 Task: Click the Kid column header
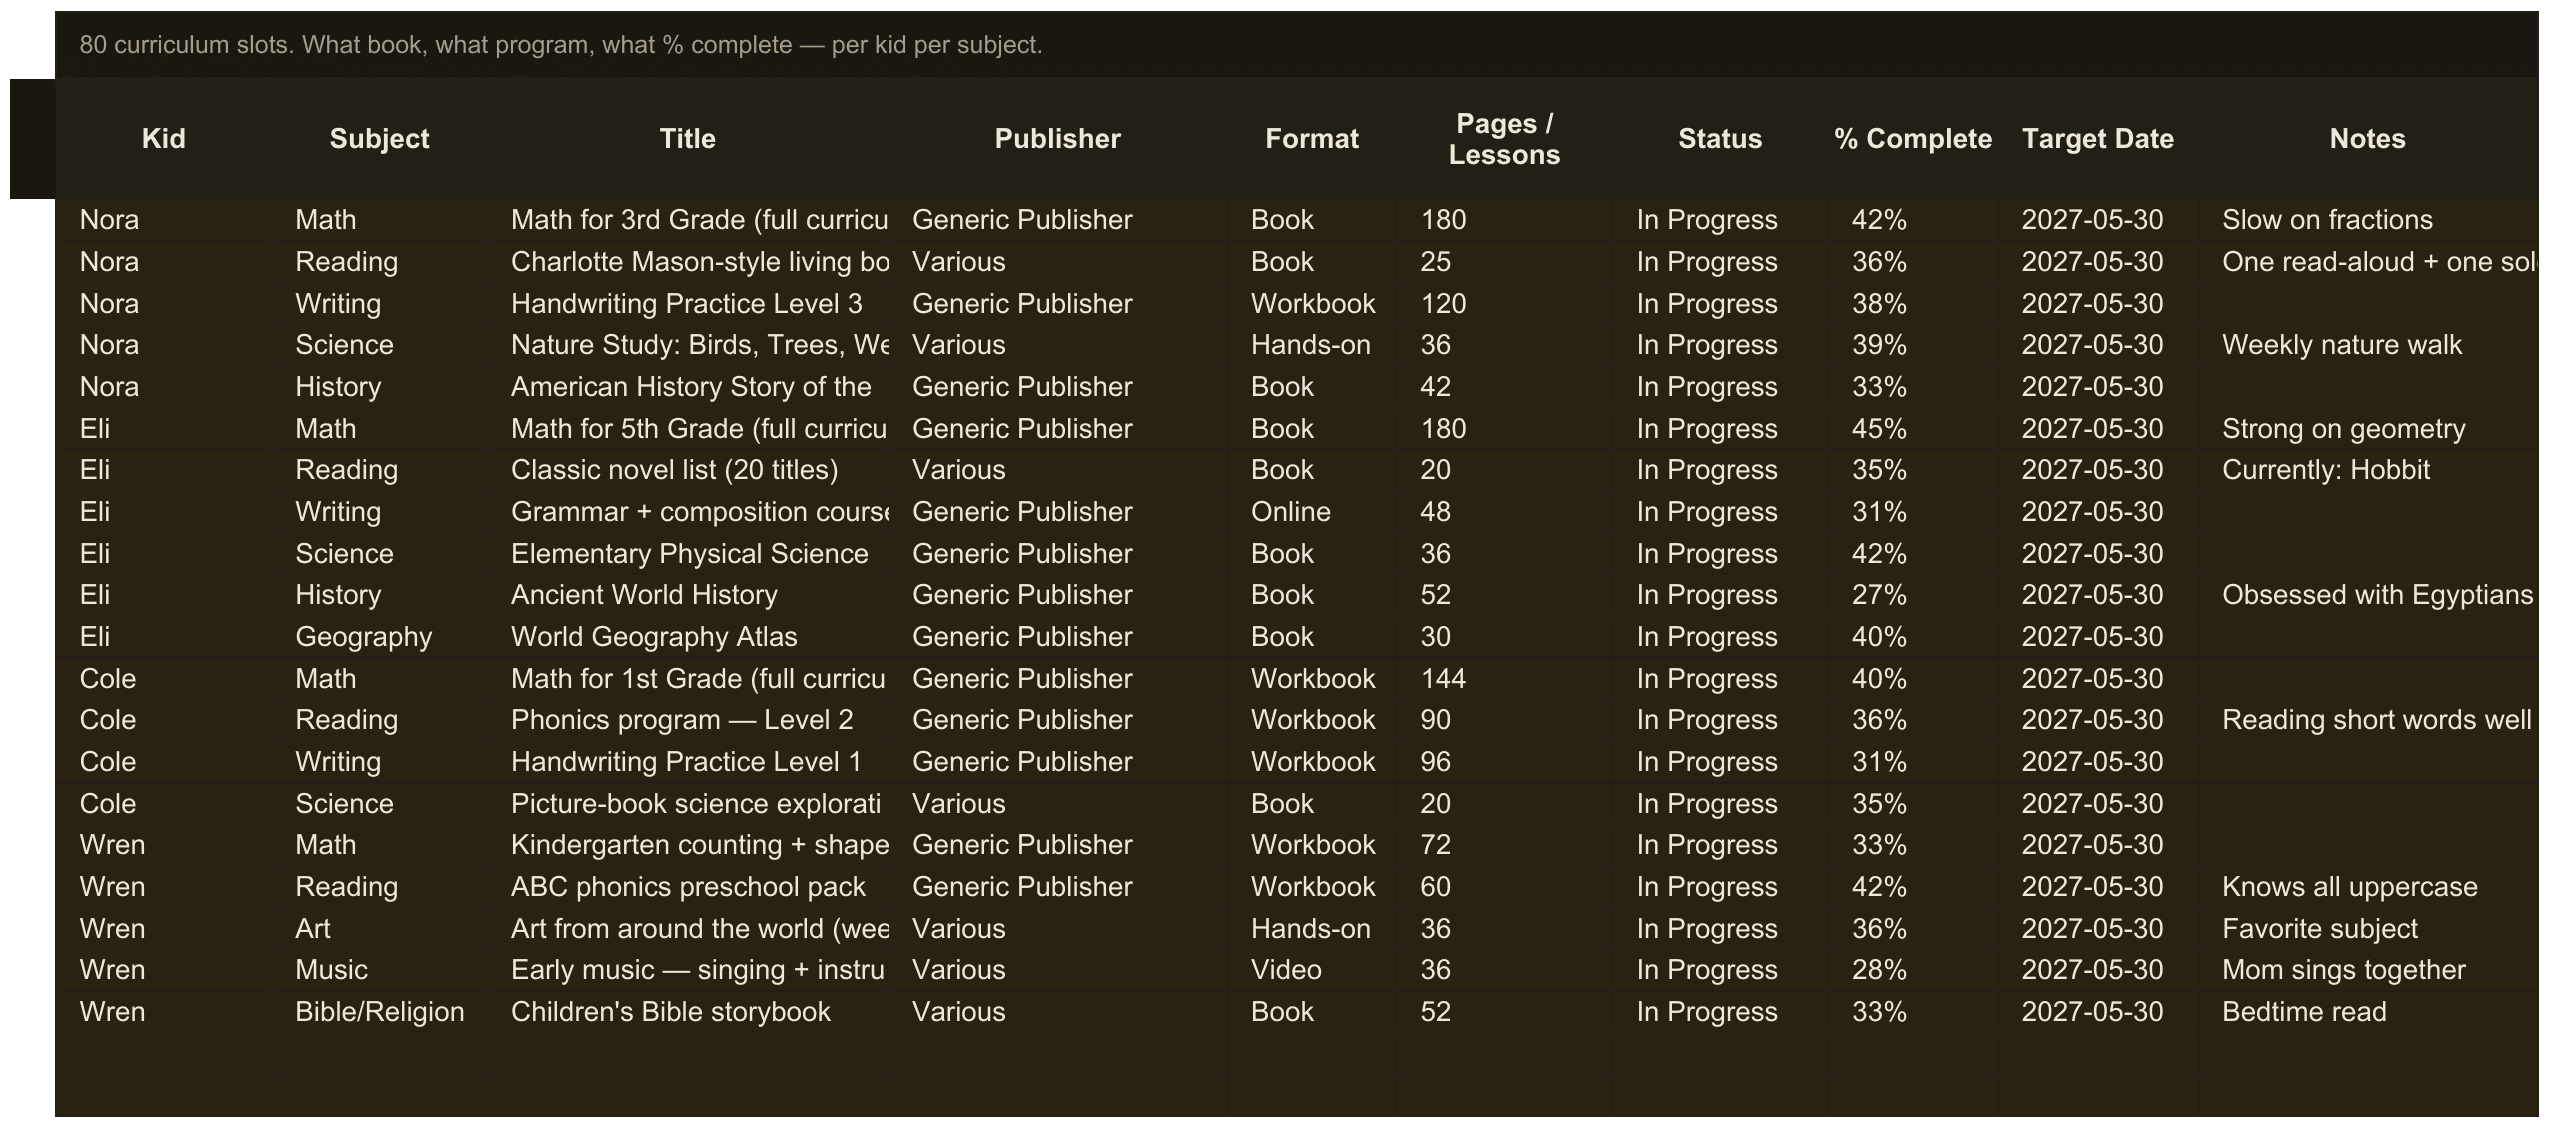[163, 139]
